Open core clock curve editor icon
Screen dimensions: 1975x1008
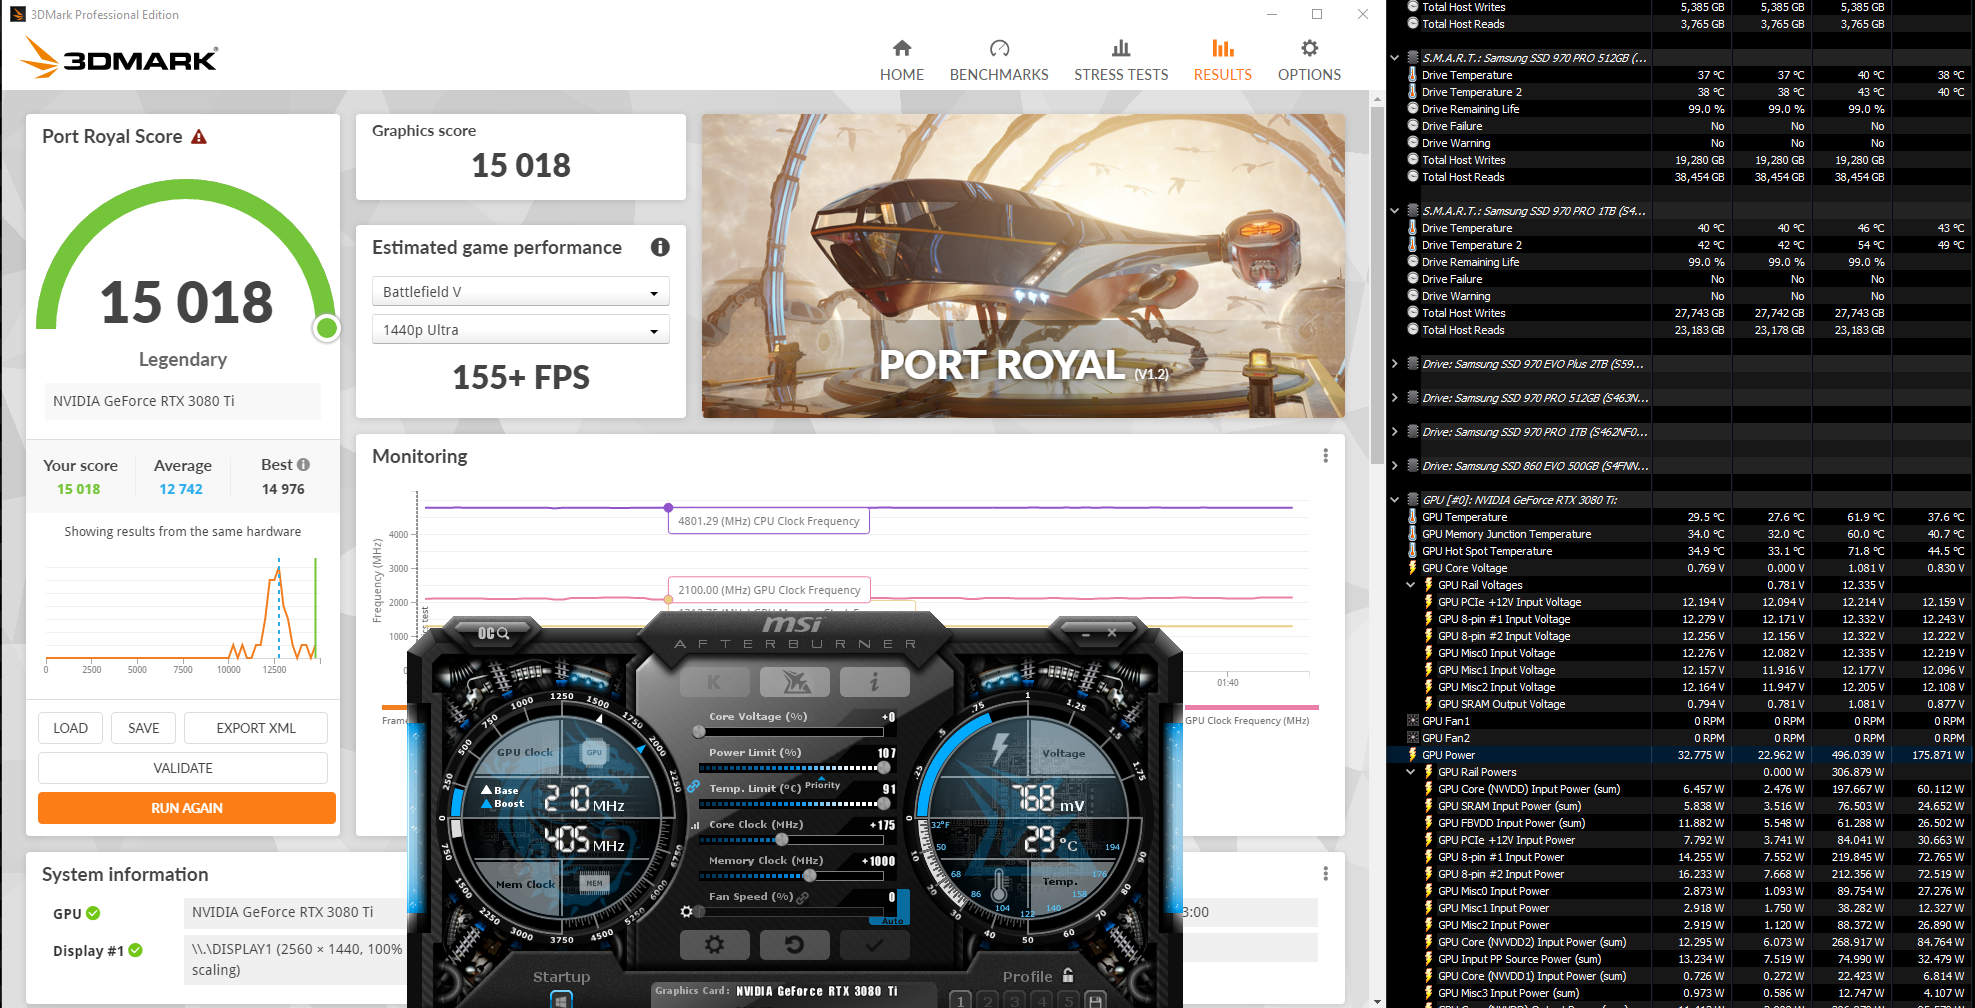pyautogui.click(x=695, y=825)
